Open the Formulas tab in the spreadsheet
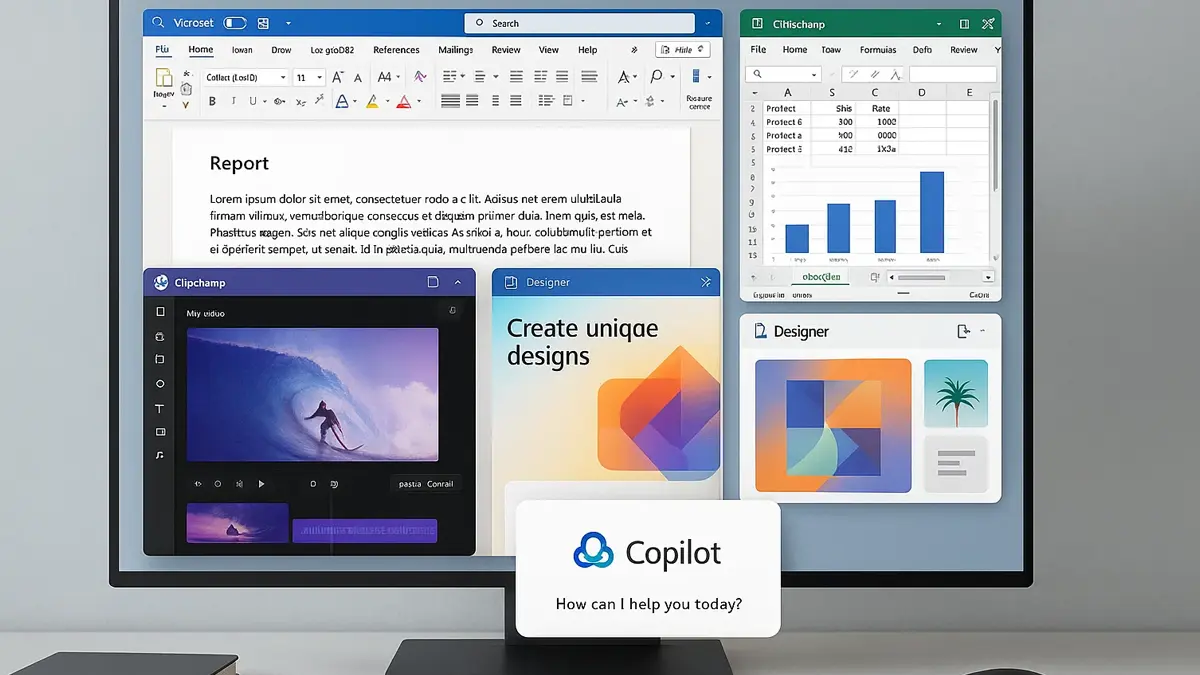 pos(877,49)
